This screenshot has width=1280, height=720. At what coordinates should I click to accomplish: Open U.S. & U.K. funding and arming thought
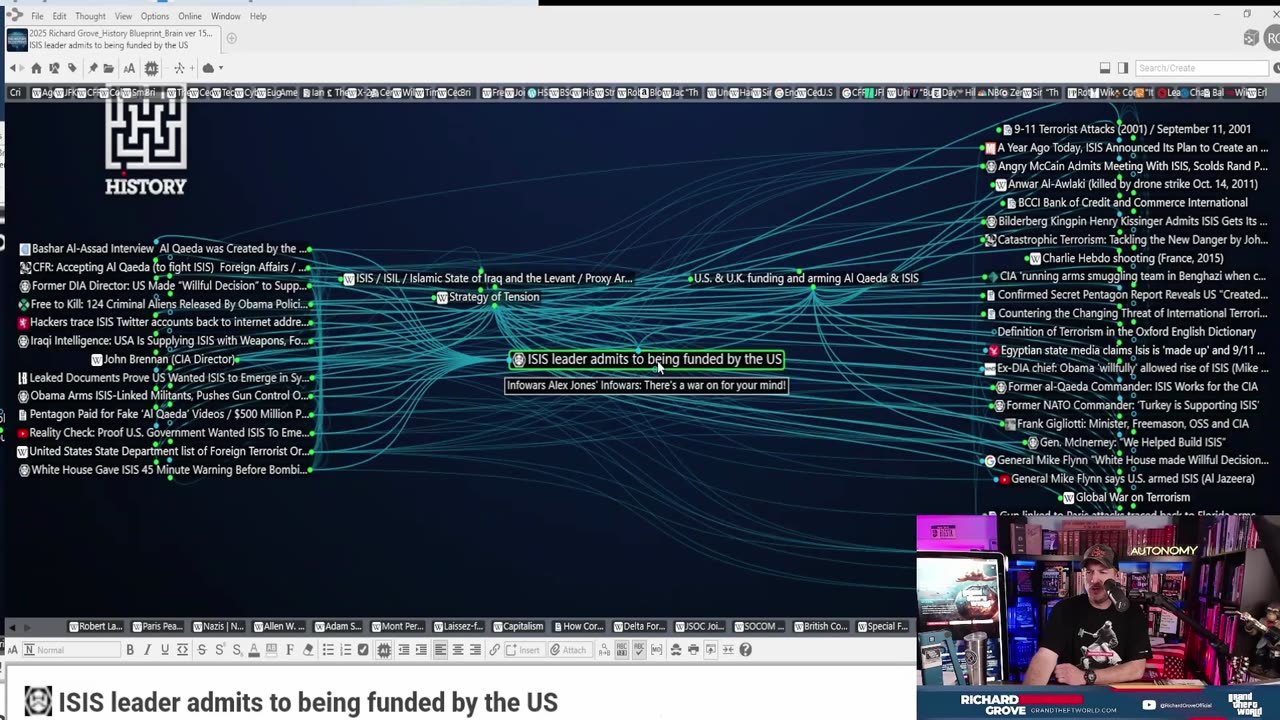pos(805,278)
